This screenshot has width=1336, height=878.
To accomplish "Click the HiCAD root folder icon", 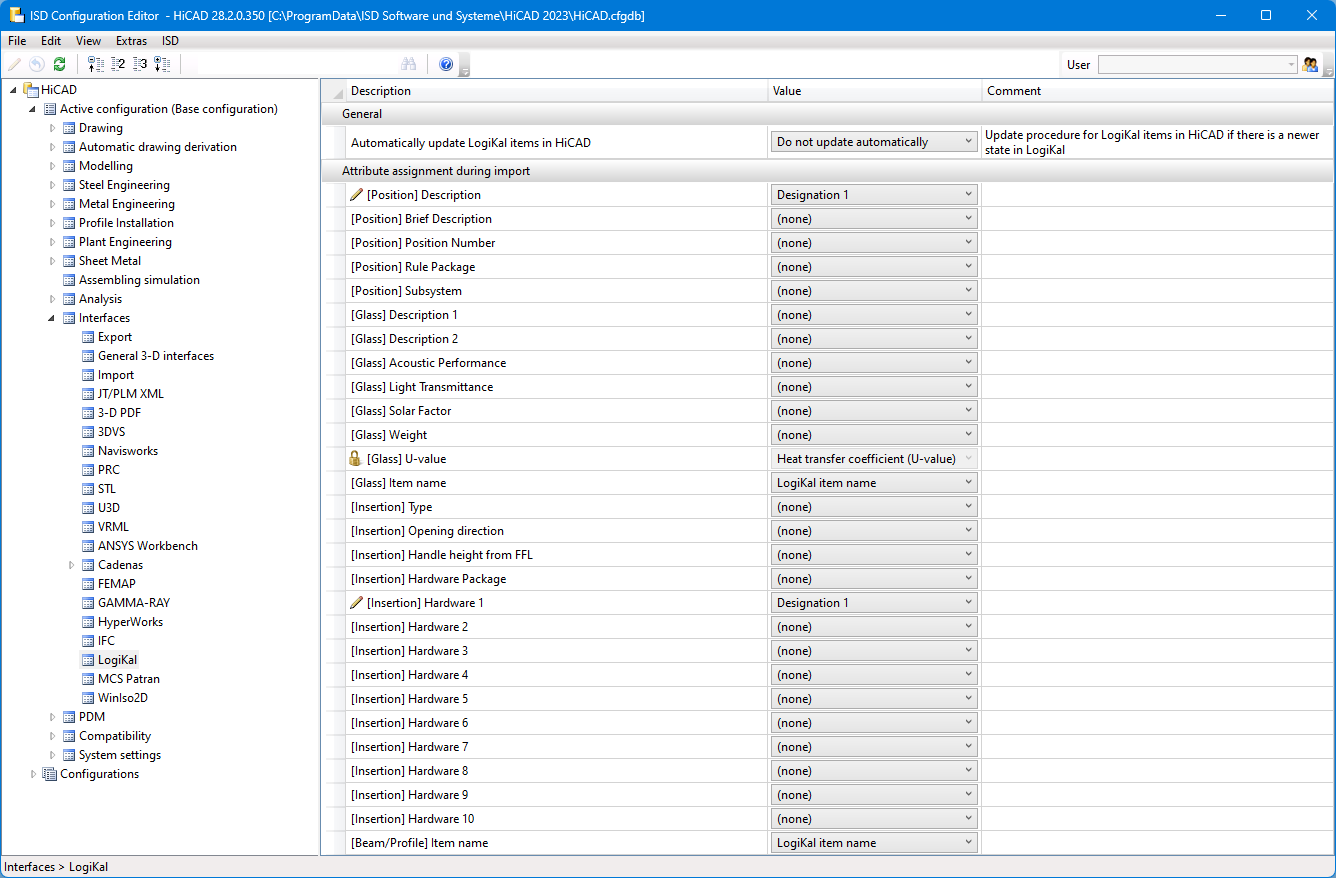I will (31, 90).
